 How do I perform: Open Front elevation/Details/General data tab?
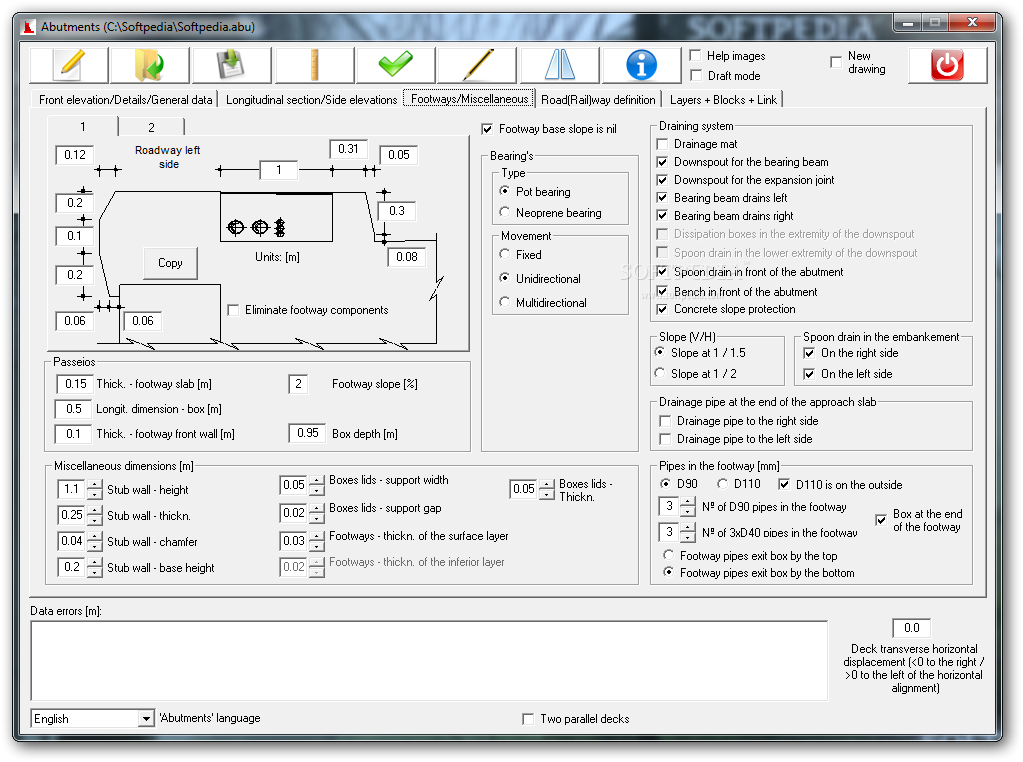pyautogui.click(x=125, y=100)
